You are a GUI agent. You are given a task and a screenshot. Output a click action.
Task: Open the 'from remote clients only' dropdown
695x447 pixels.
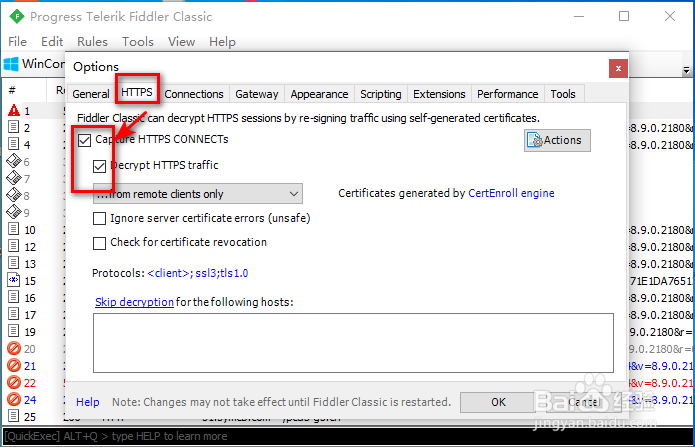[x=198, y=194]
